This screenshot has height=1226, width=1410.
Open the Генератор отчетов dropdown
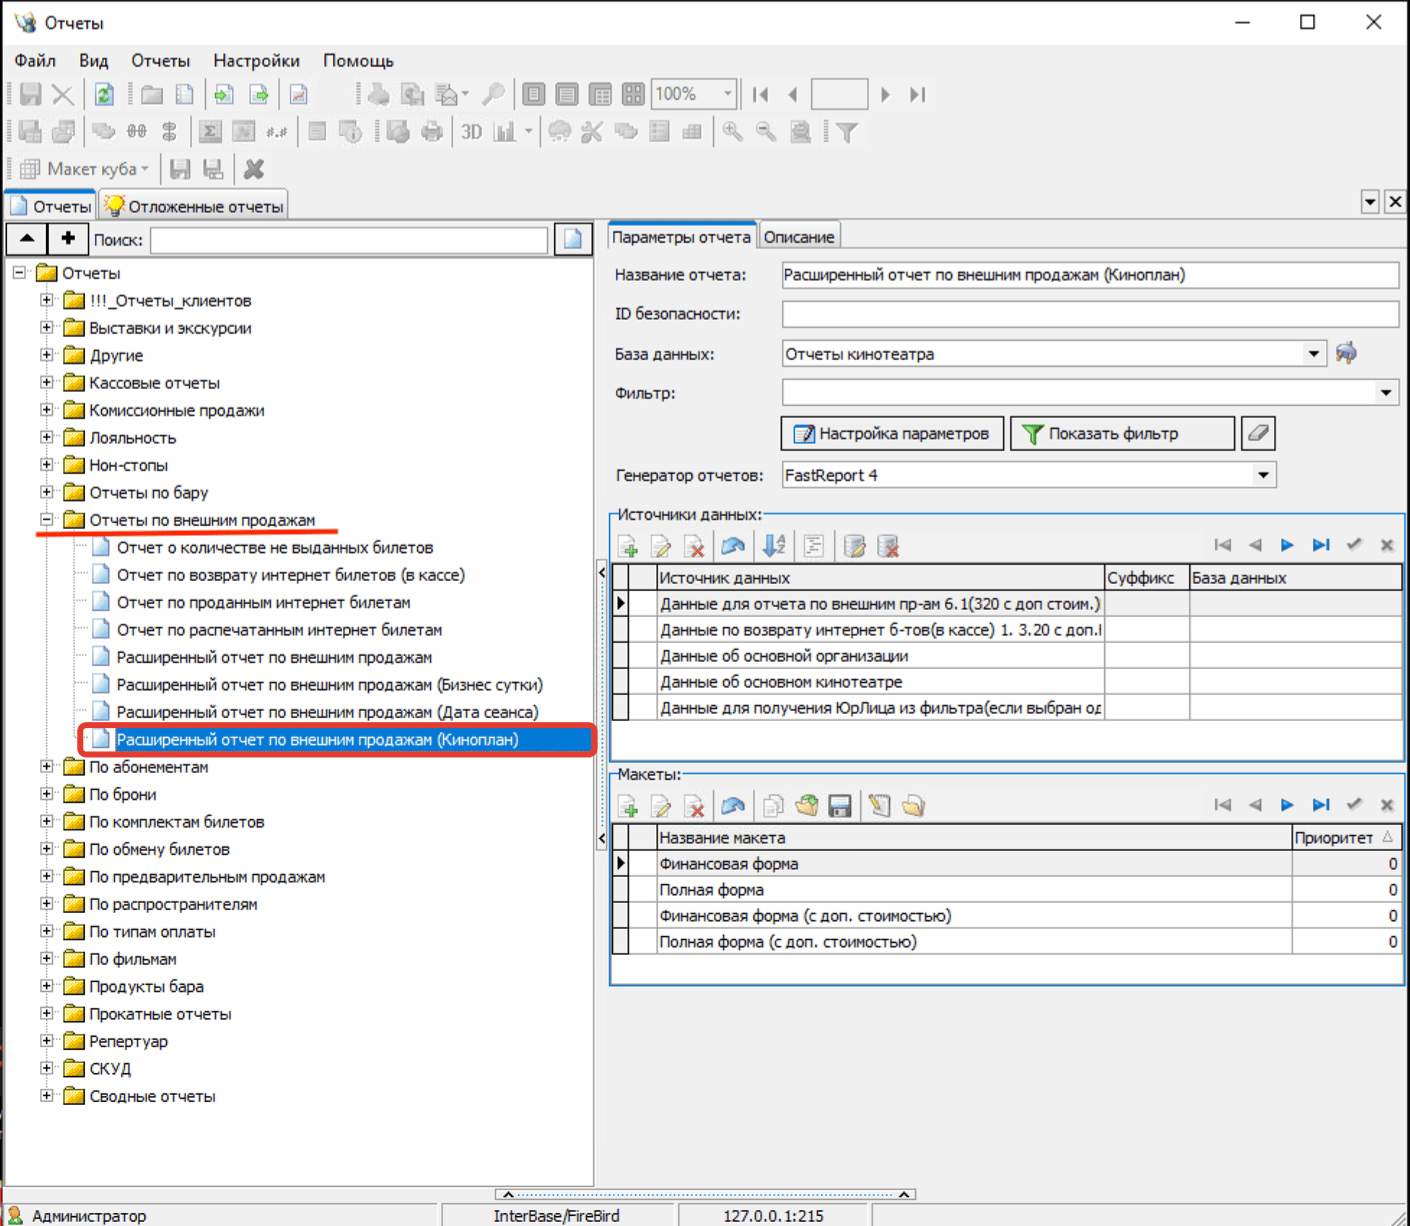1263,475
